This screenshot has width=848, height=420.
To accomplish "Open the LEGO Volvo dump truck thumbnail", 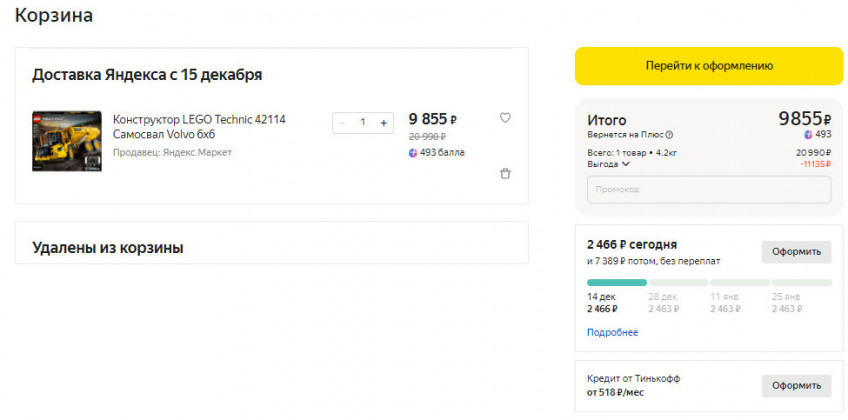I will click(66, 139).
